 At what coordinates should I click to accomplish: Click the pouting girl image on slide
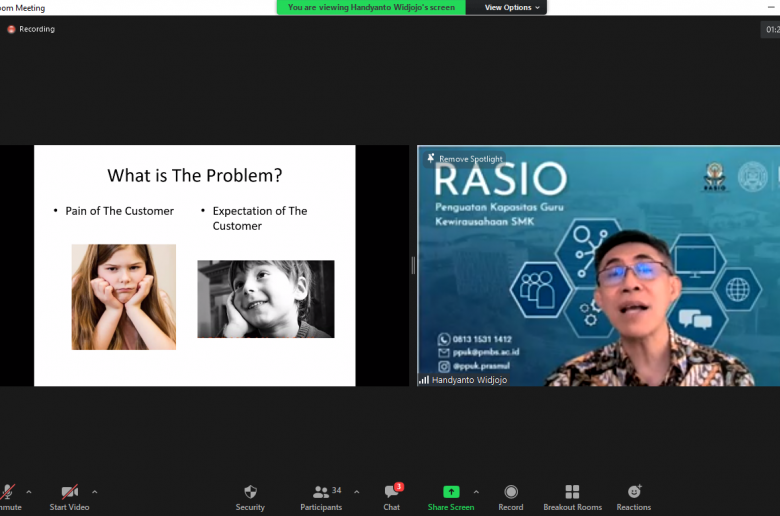click(x=123, y=296)
